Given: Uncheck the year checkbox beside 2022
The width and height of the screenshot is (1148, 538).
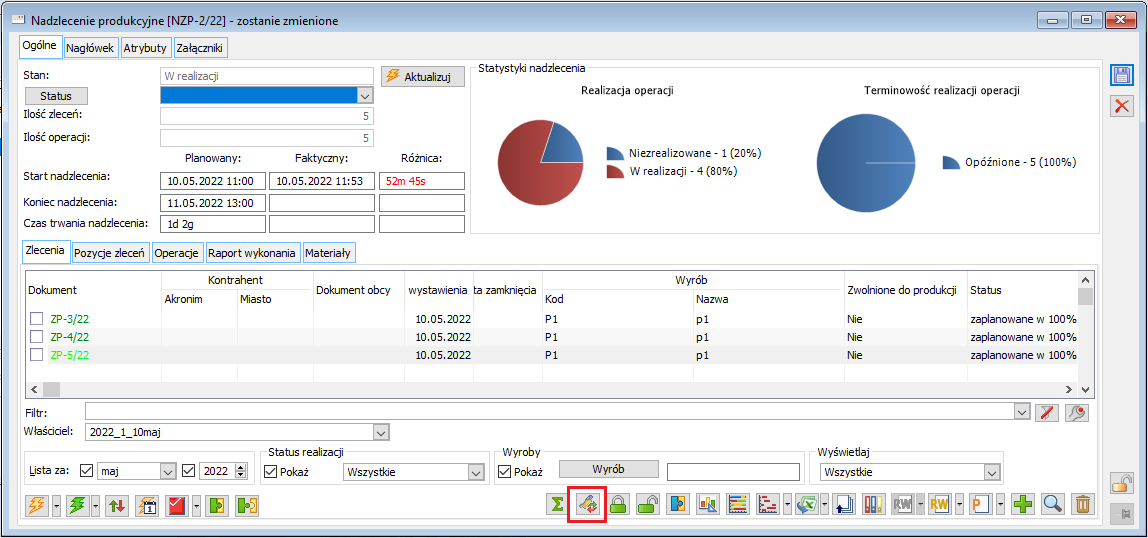Looking at the screenshot, I should [189, 471].
